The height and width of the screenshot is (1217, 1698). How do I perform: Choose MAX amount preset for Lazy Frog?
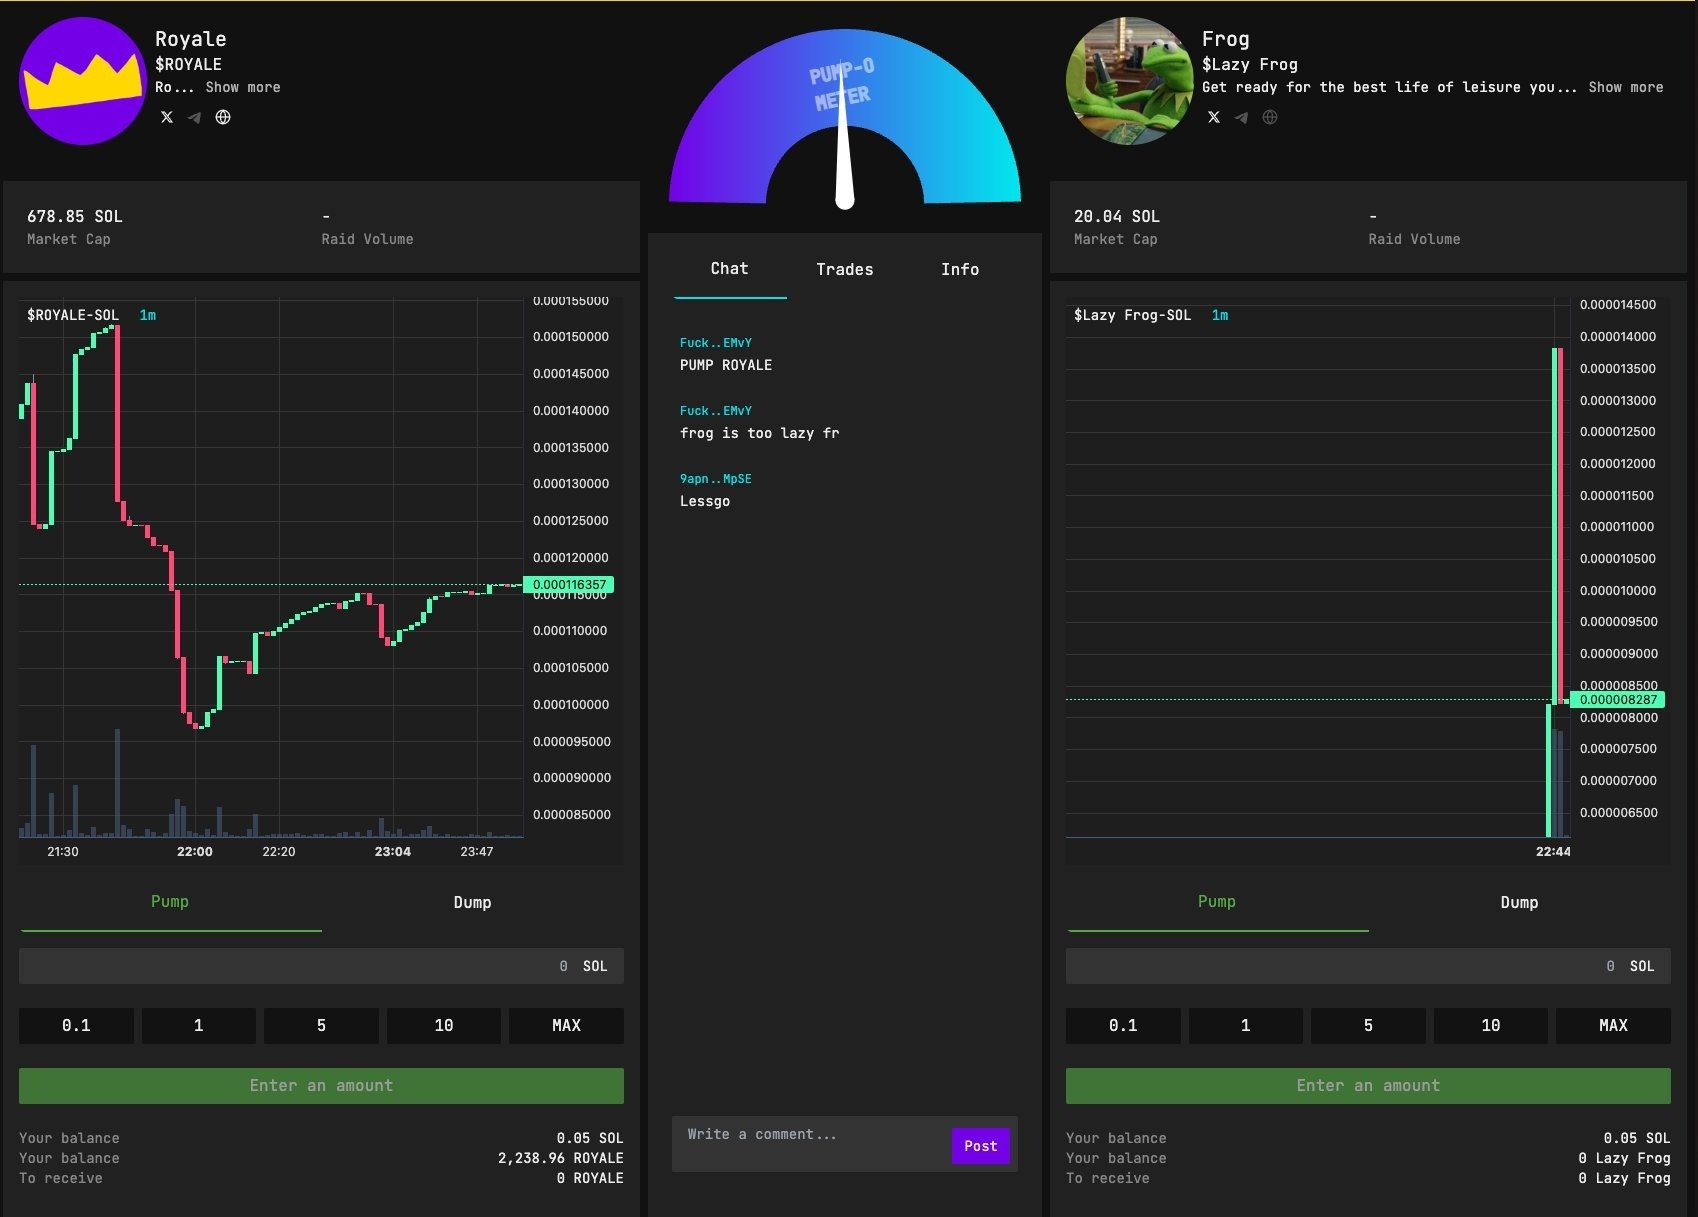click(x=1613, y=1025)
